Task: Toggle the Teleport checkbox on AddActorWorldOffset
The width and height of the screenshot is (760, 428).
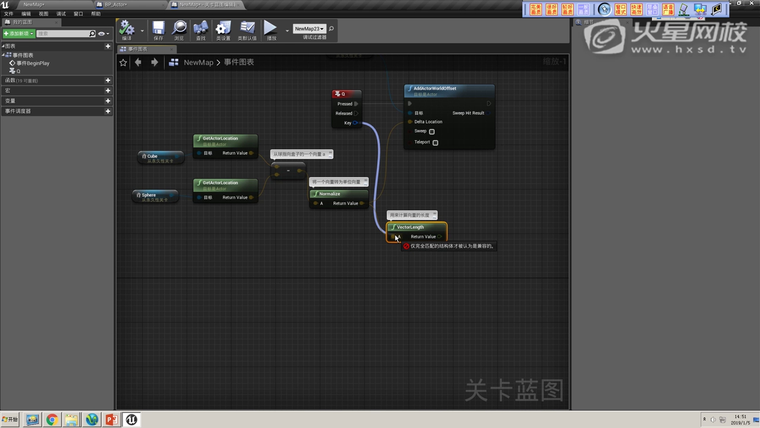Action: (x=435, y=142)
